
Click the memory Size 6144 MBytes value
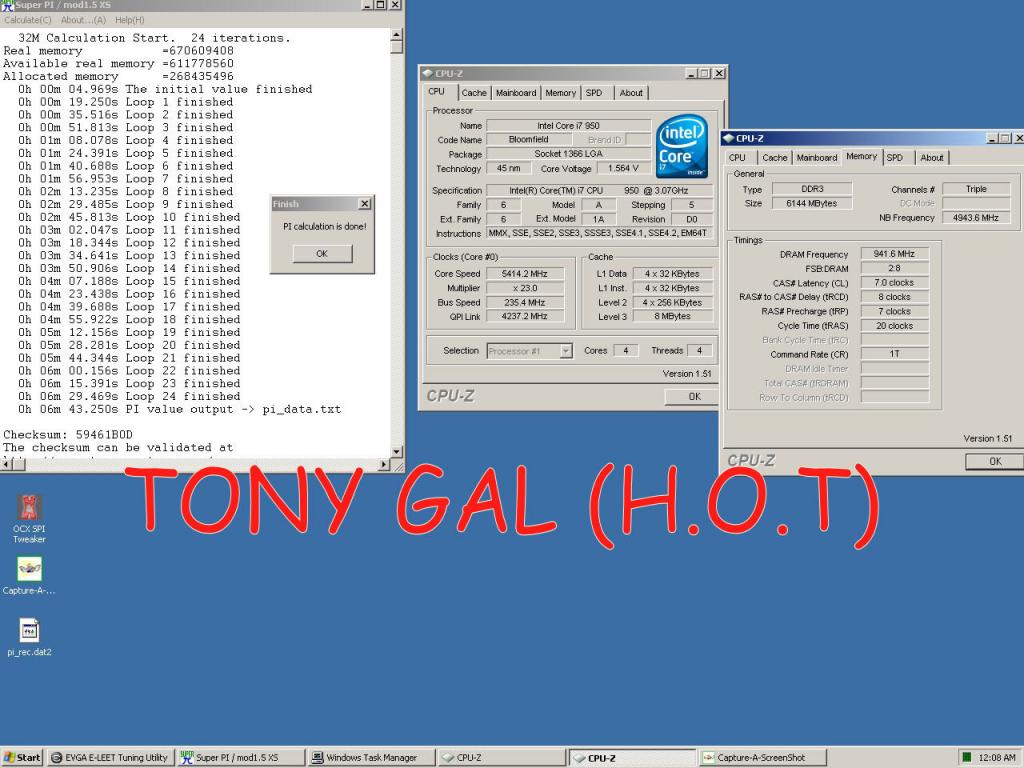812,203
